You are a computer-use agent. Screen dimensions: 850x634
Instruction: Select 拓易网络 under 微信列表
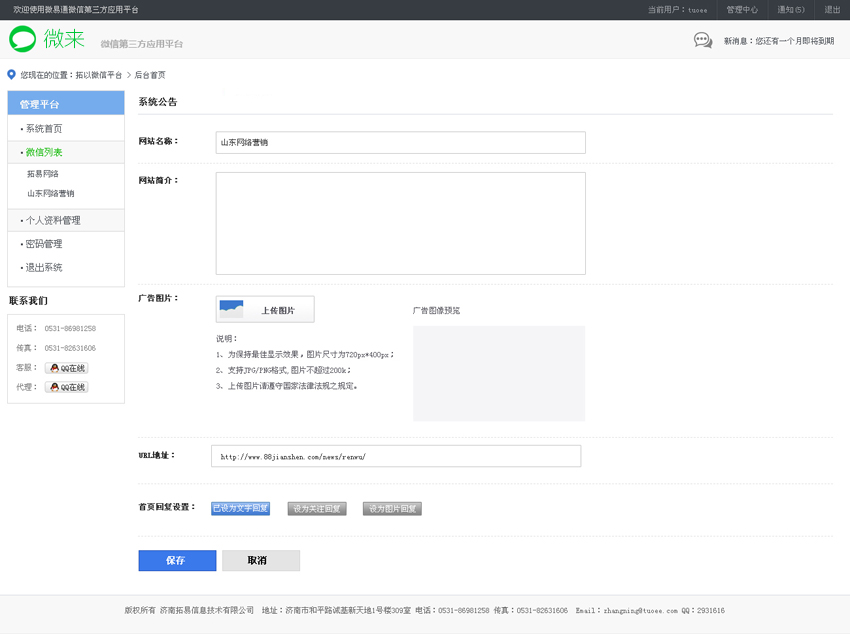point(43,174)
